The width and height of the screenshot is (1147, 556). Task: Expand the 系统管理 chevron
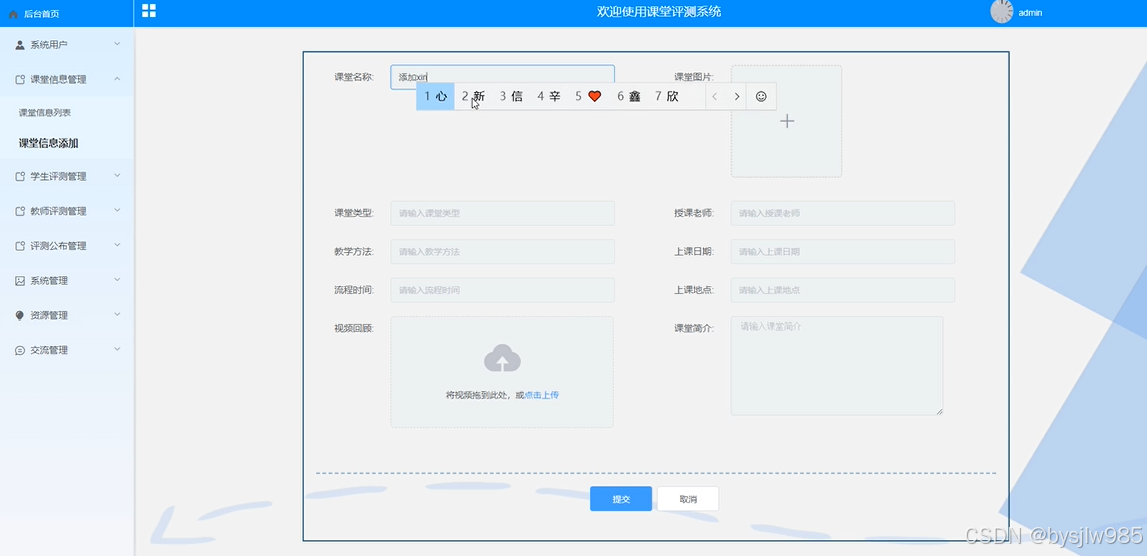[x=117, y=280]
